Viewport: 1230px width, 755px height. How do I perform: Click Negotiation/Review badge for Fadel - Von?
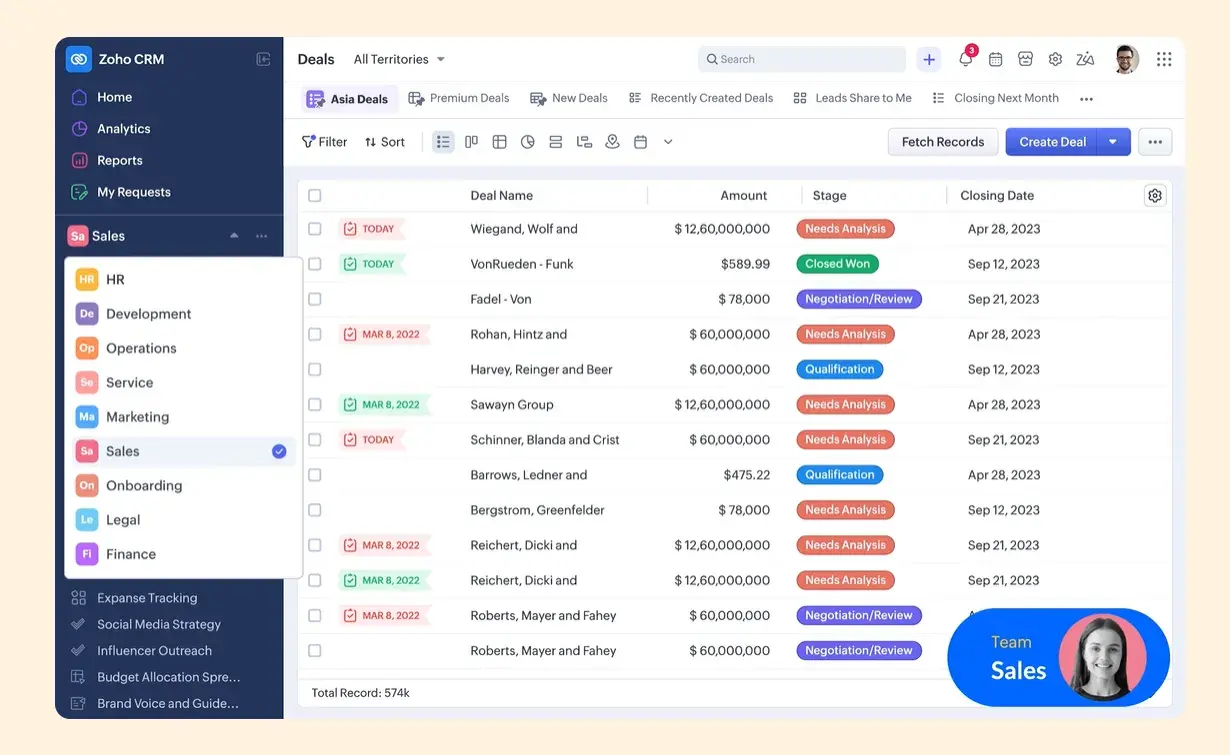pos(859,299)
